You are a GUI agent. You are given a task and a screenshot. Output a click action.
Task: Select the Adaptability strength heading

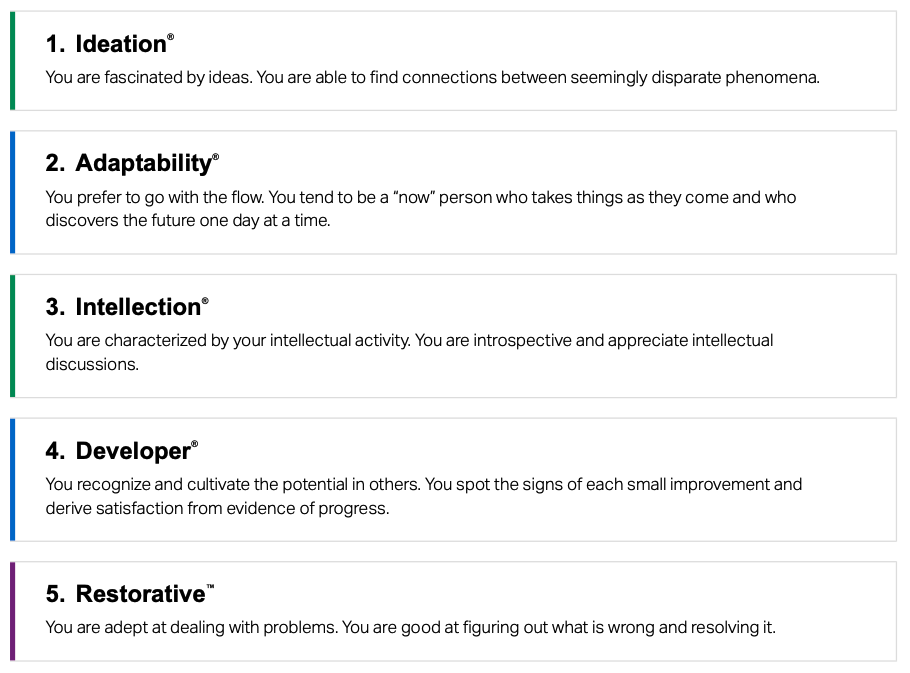[x=132, y=163]
